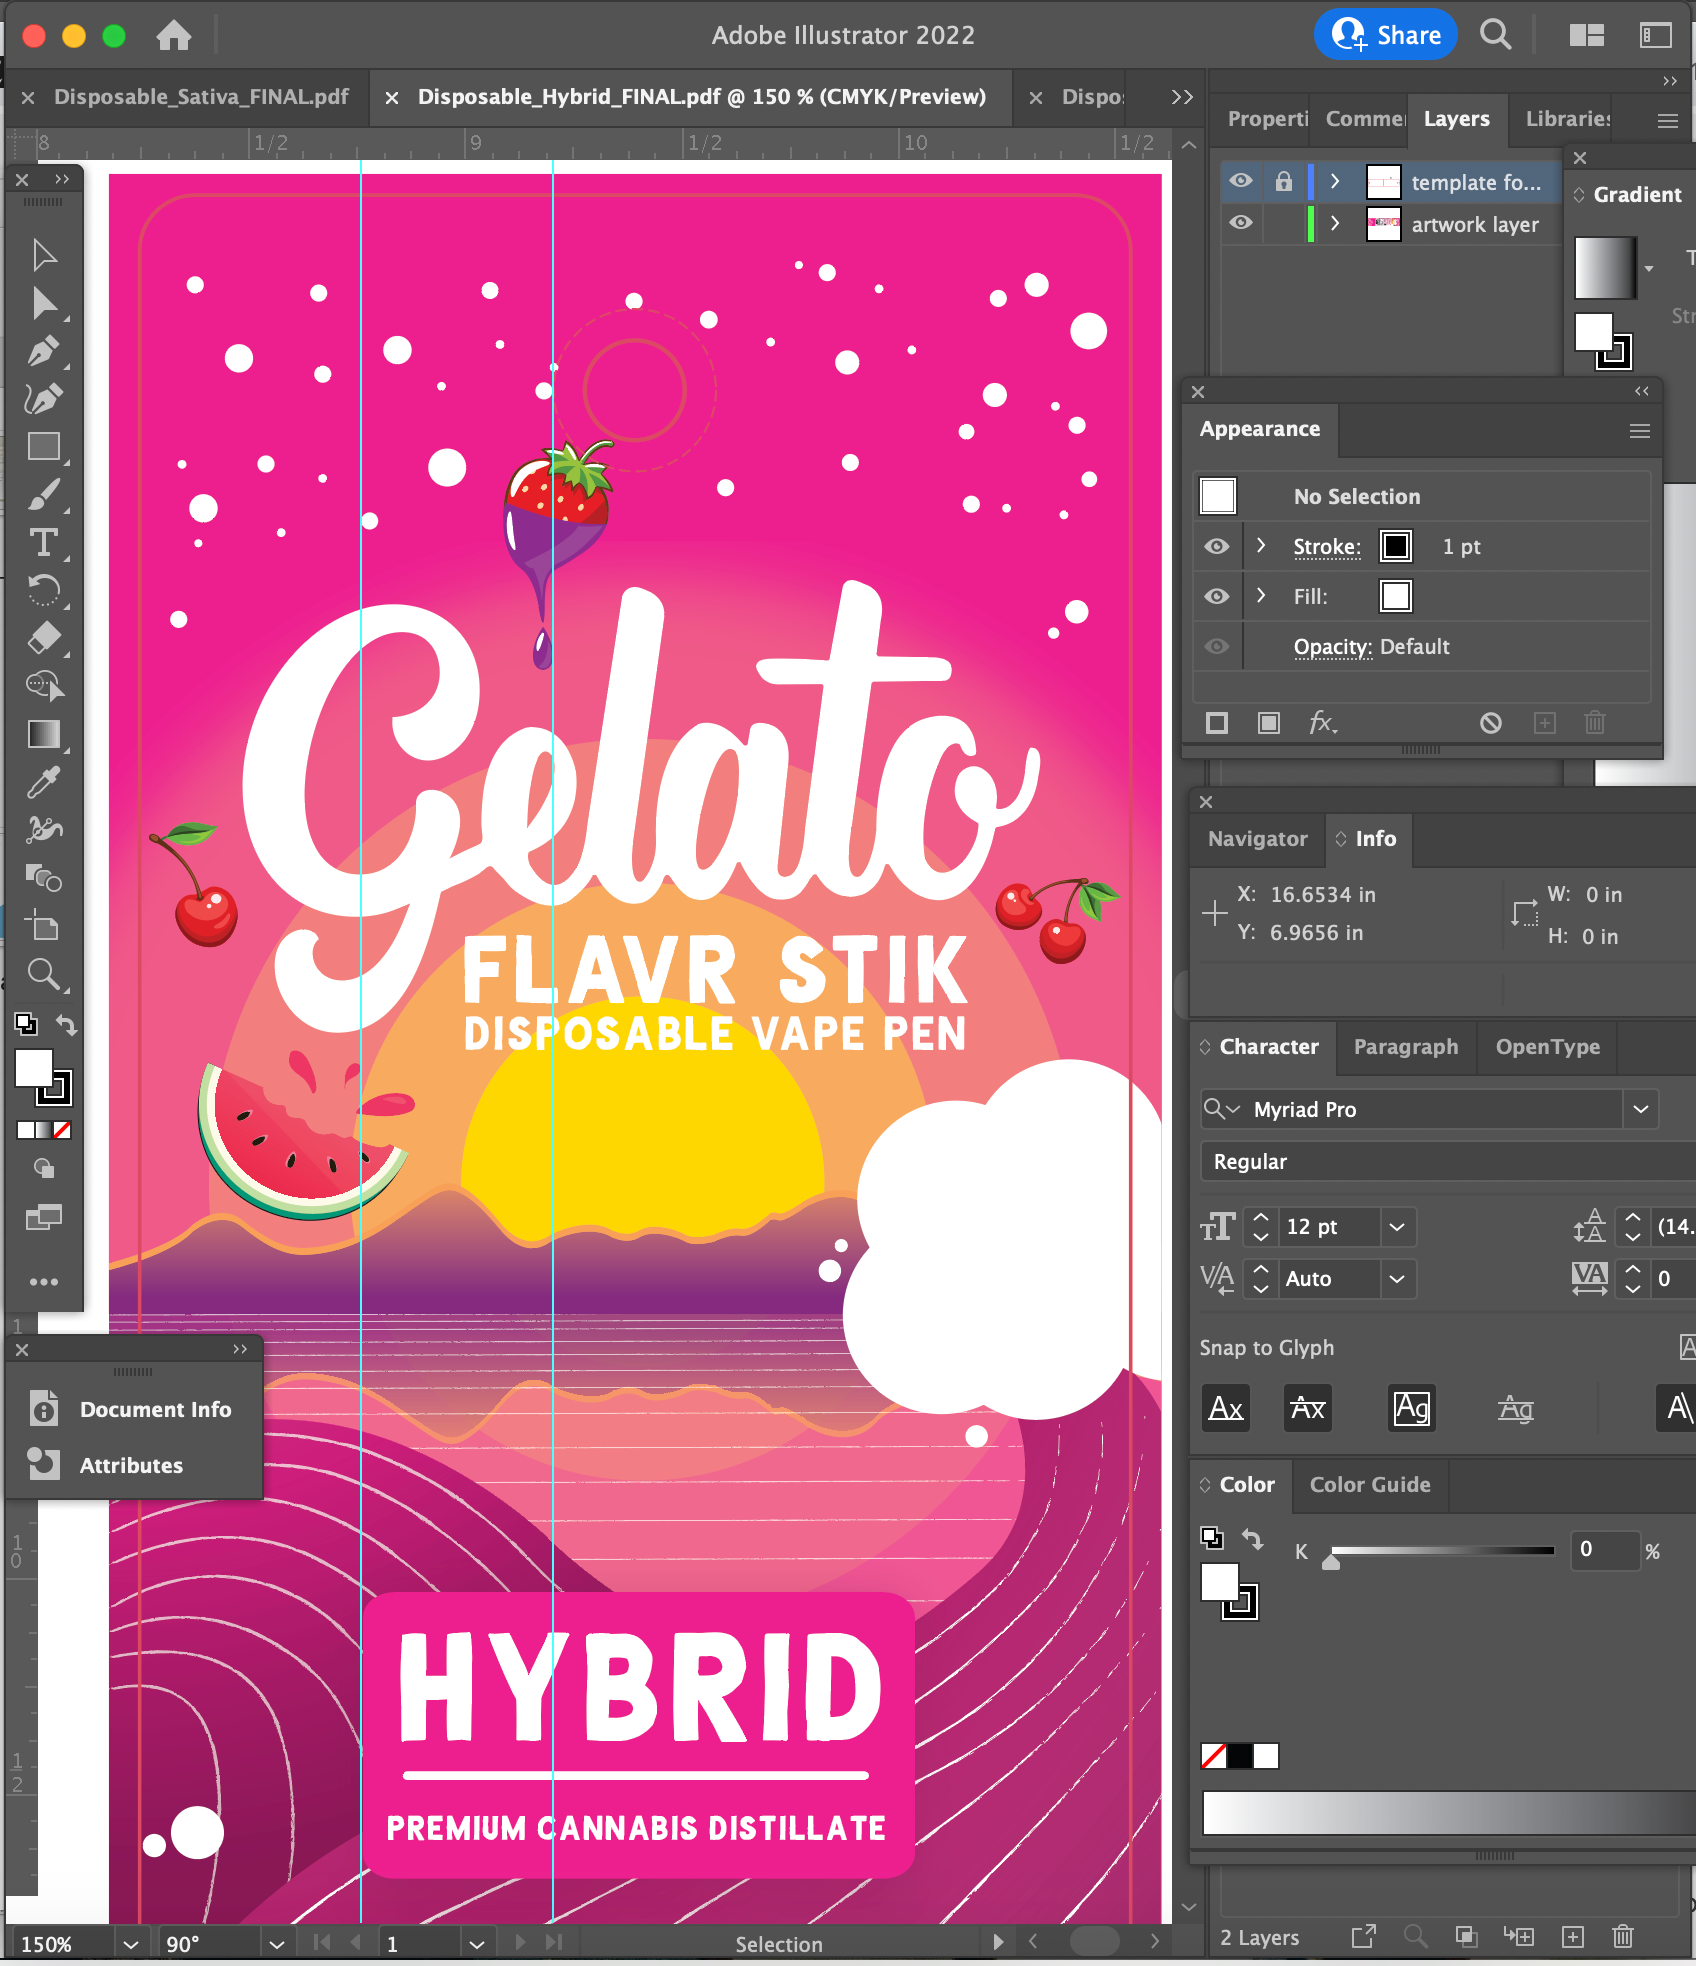Toggle visibility of artwork layer
Viewport: 1696px width, 1966px height.
tap(1241, 223)
